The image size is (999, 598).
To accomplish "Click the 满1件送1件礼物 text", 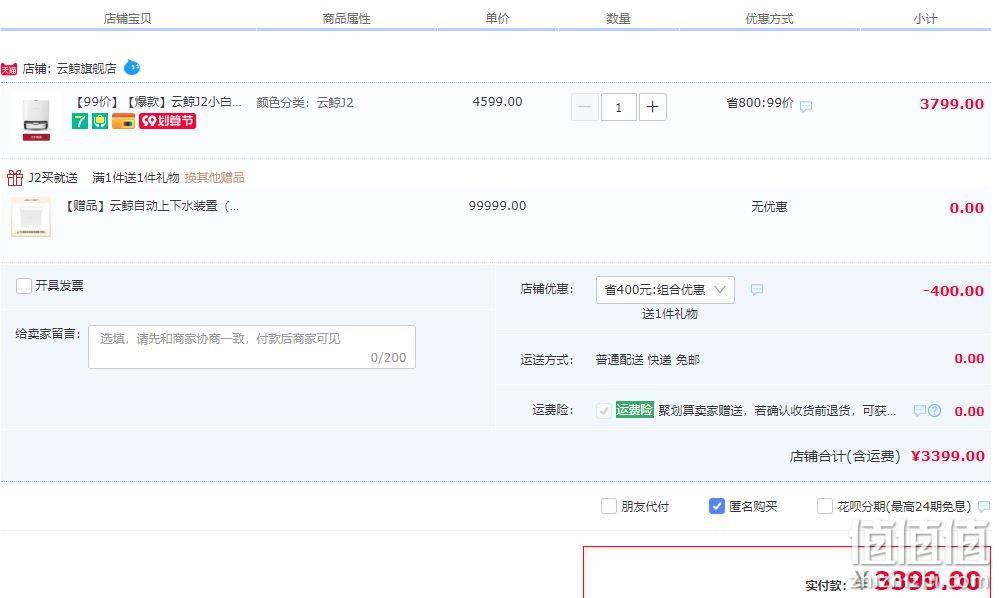I will click(x=136, y=178).
